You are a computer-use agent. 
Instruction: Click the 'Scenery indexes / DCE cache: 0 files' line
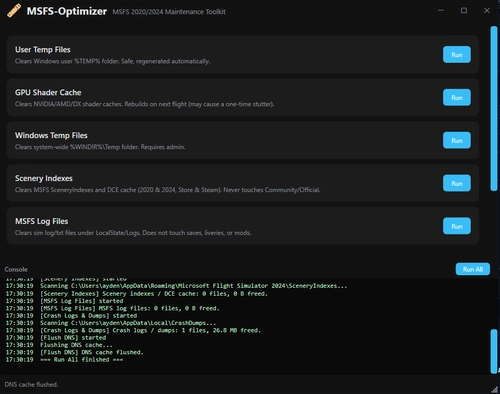[x=137, y=294]
